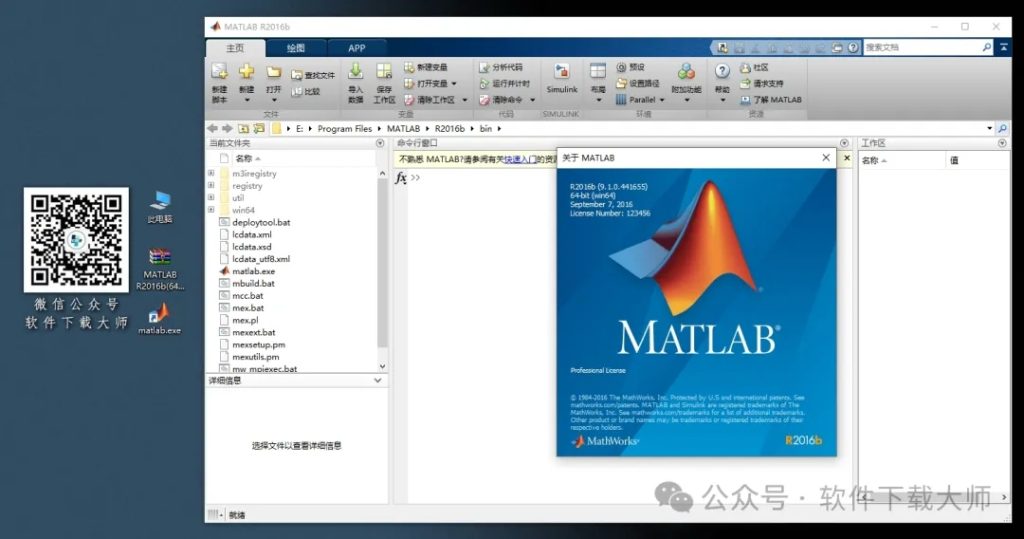Expand the util folder node

(x=211, y=197)
